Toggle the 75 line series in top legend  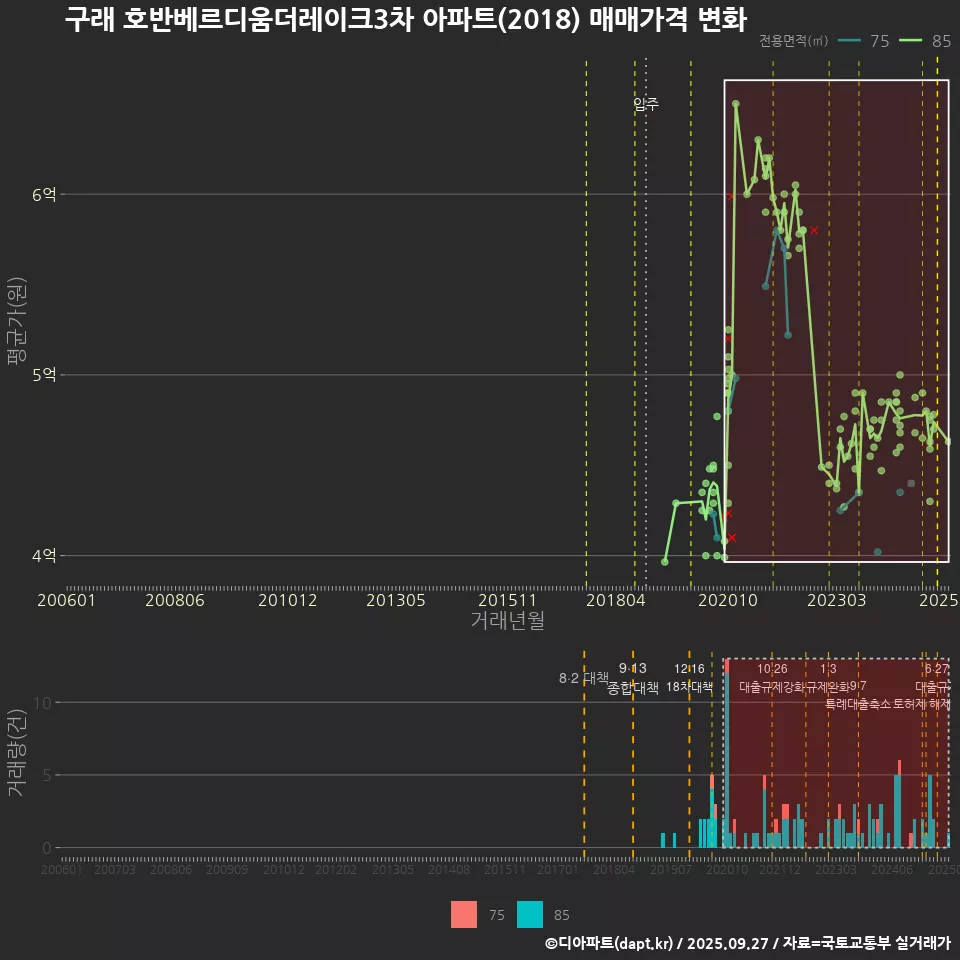[x=864, y=41]
